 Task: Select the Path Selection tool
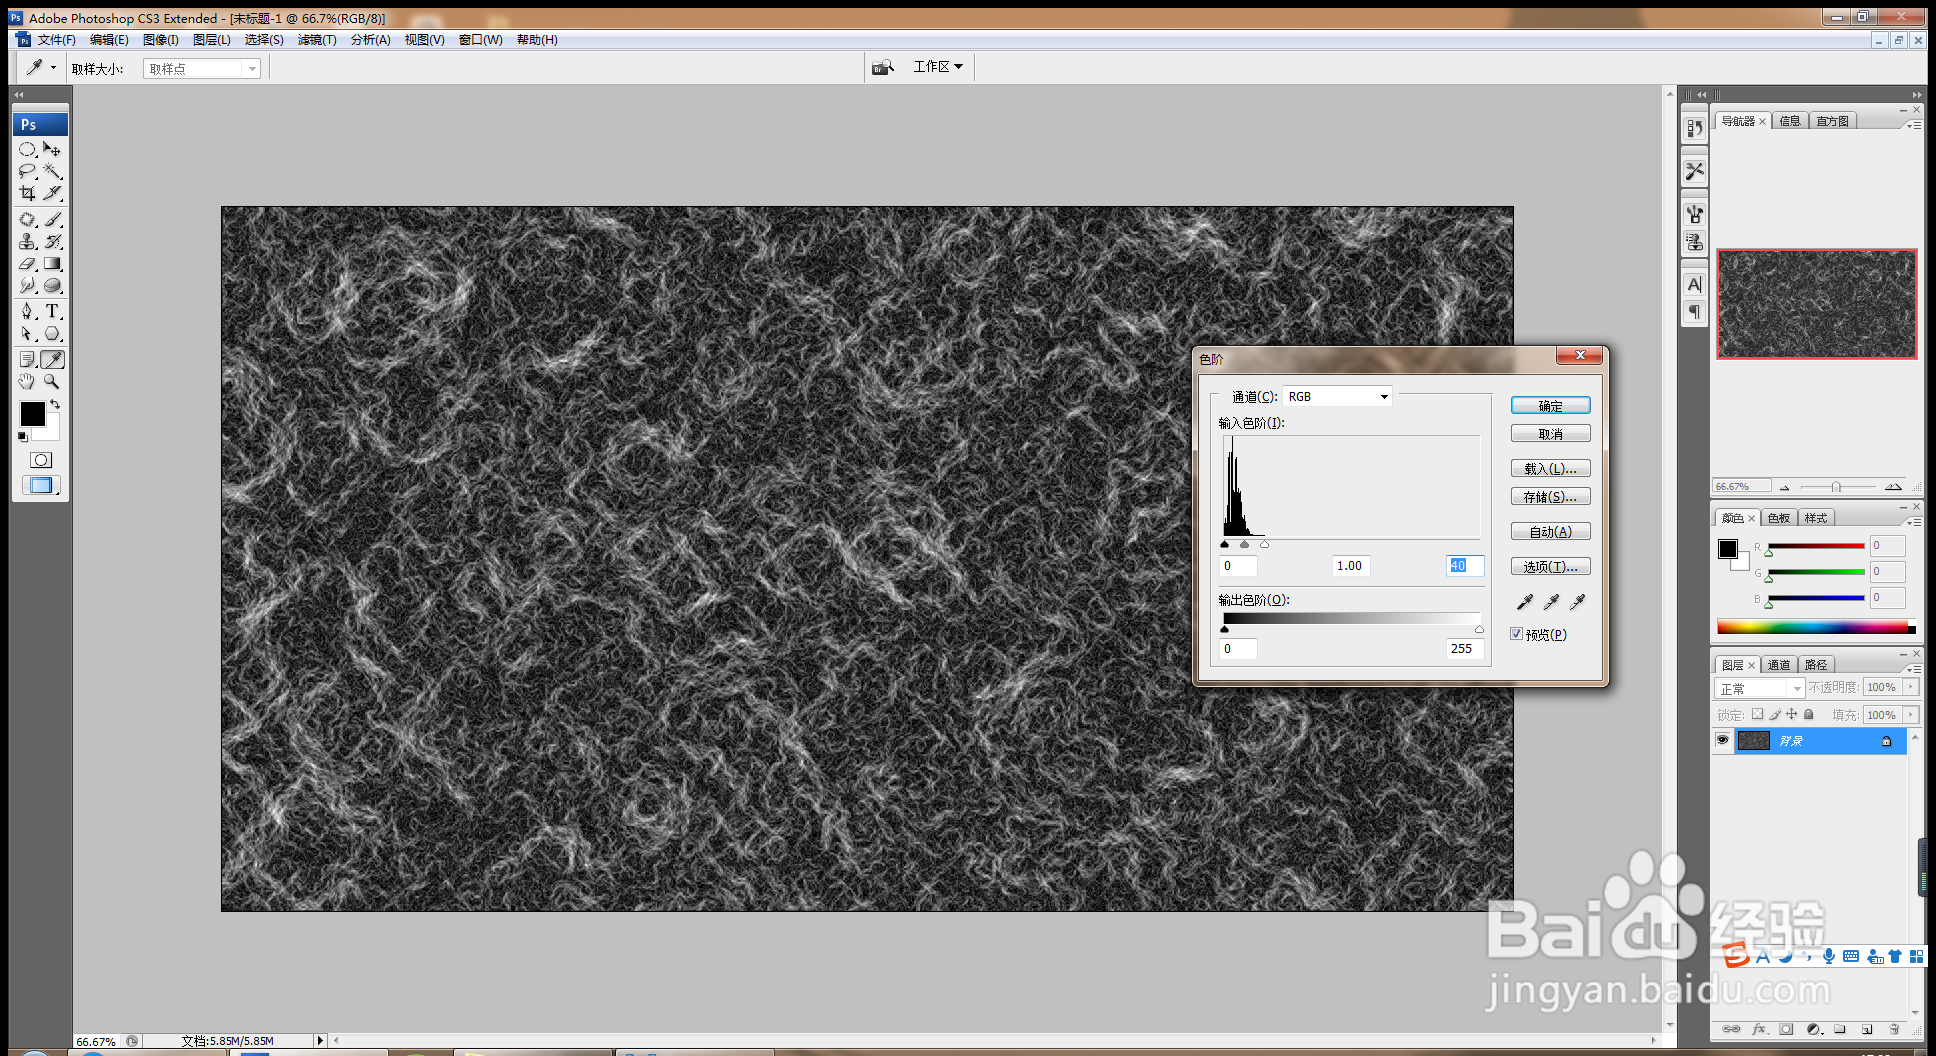pos(28,334)
